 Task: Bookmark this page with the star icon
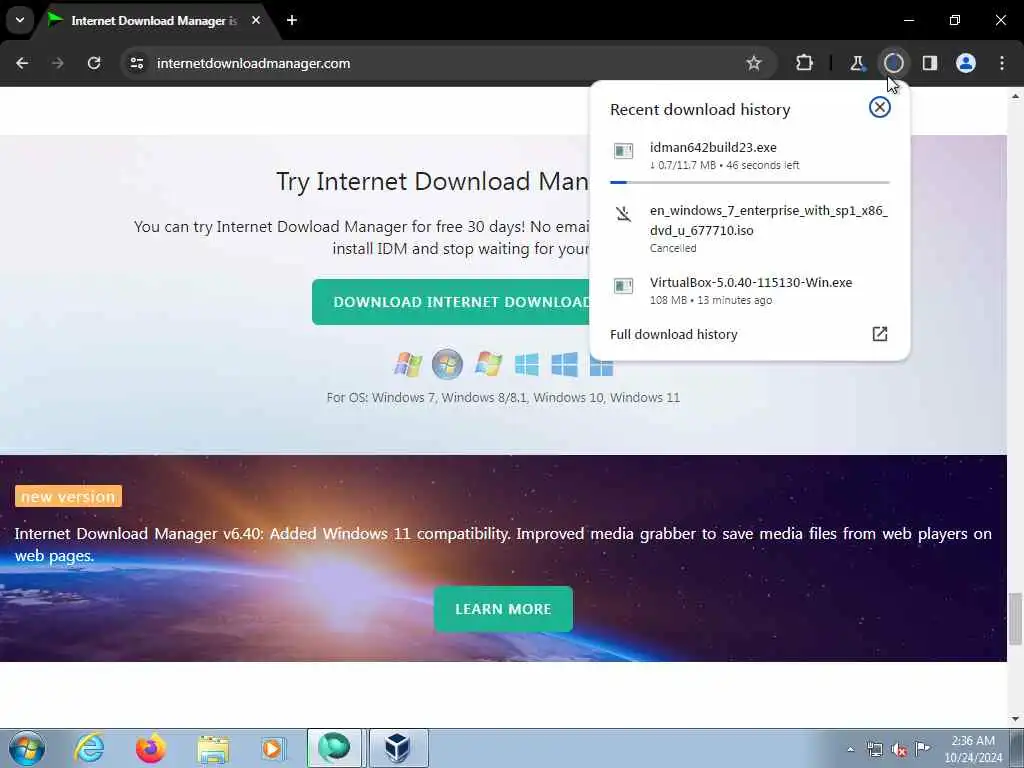(x=754, y=63)
